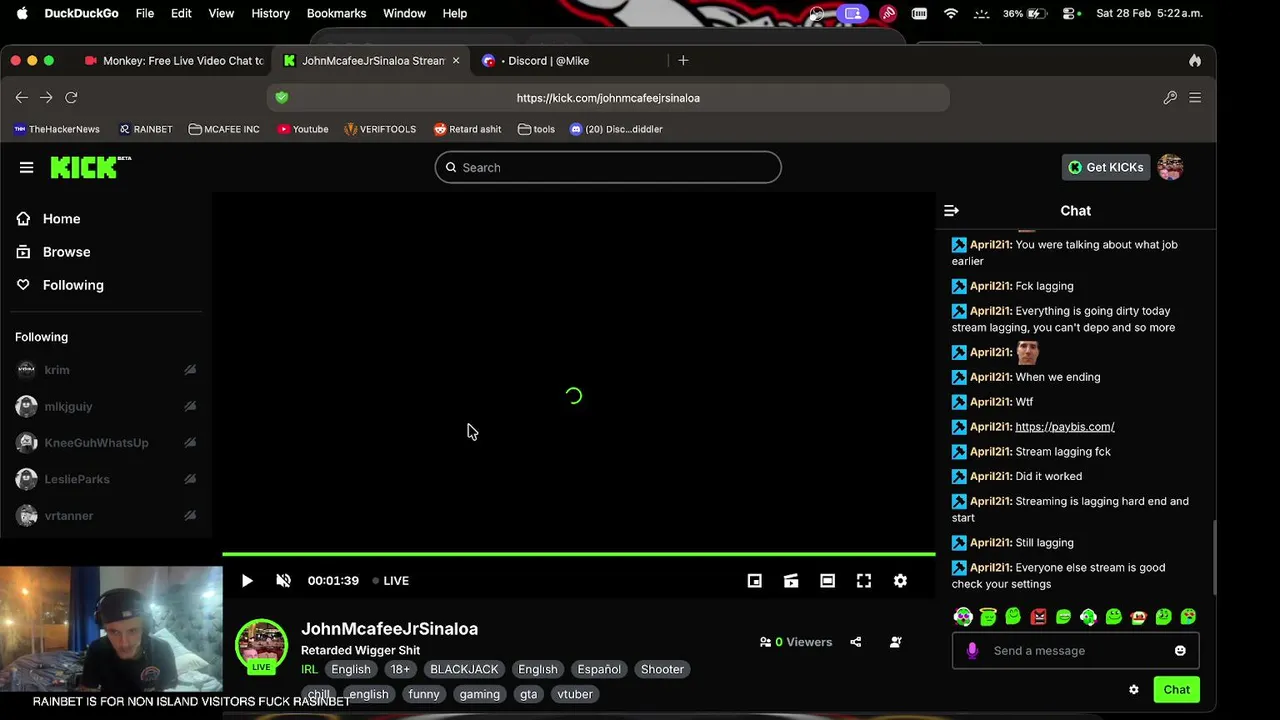This screenshot has height=720, width=1280.
Task: Open browser hamburger menu at right
Action: [1195, 98]
